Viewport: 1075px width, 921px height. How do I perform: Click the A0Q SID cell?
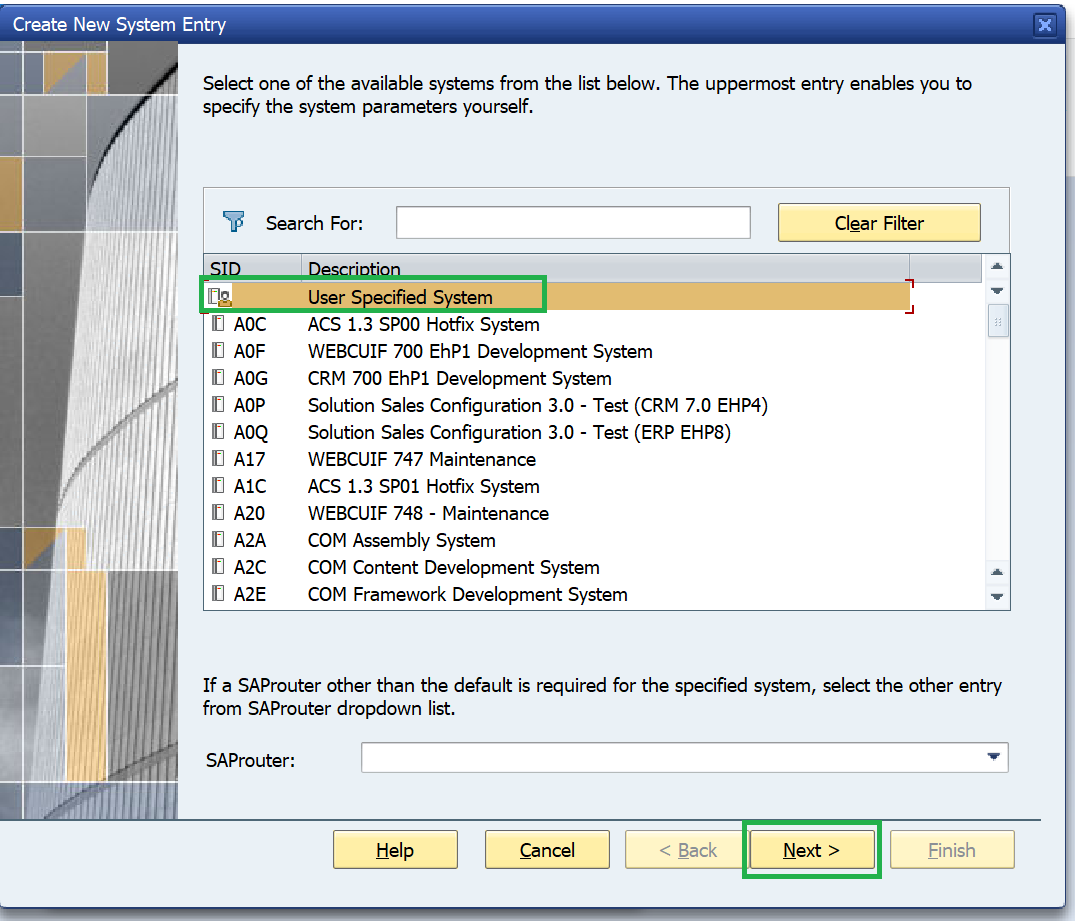[x=251, y=432]
